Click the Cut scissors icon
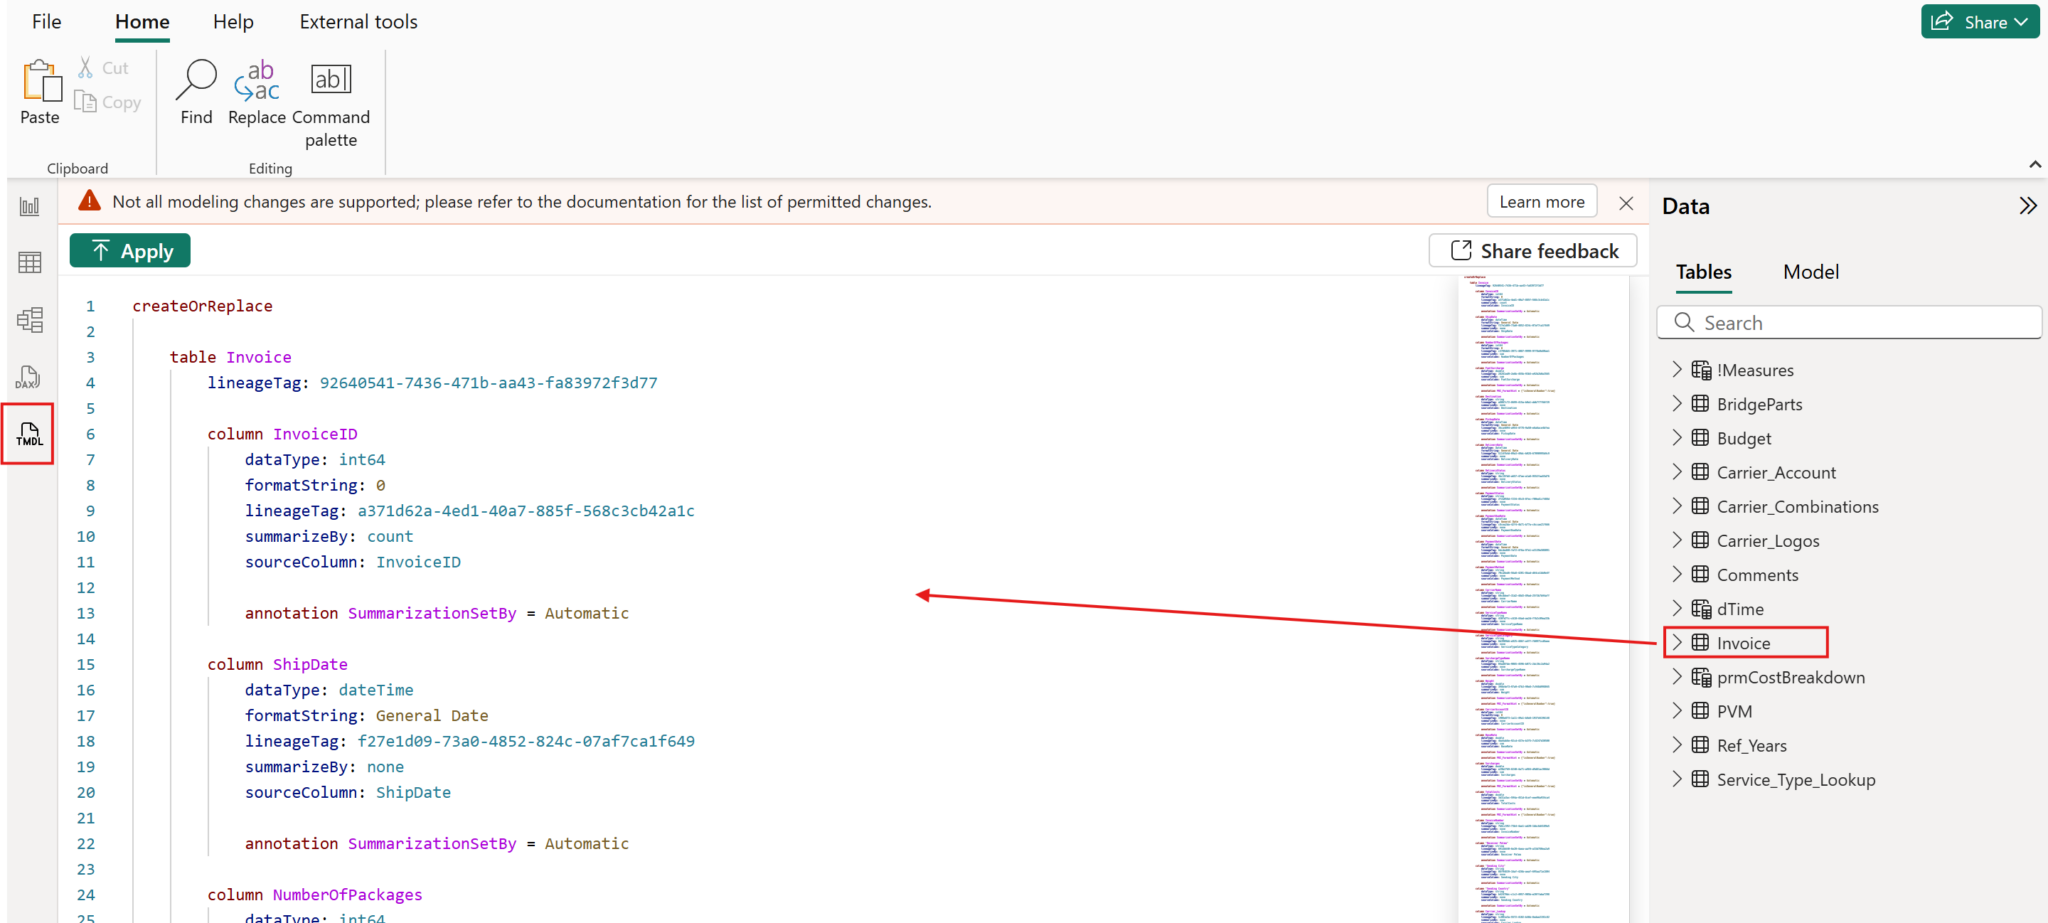The image size is (2048, 923). 86,67
